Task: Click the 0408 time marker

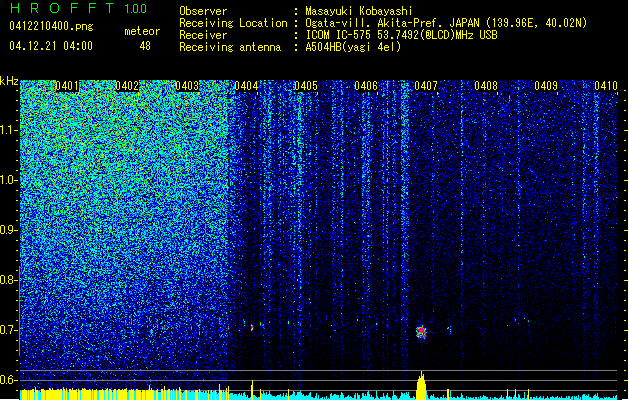Action: pyautogui.click(x=486, y=86)
